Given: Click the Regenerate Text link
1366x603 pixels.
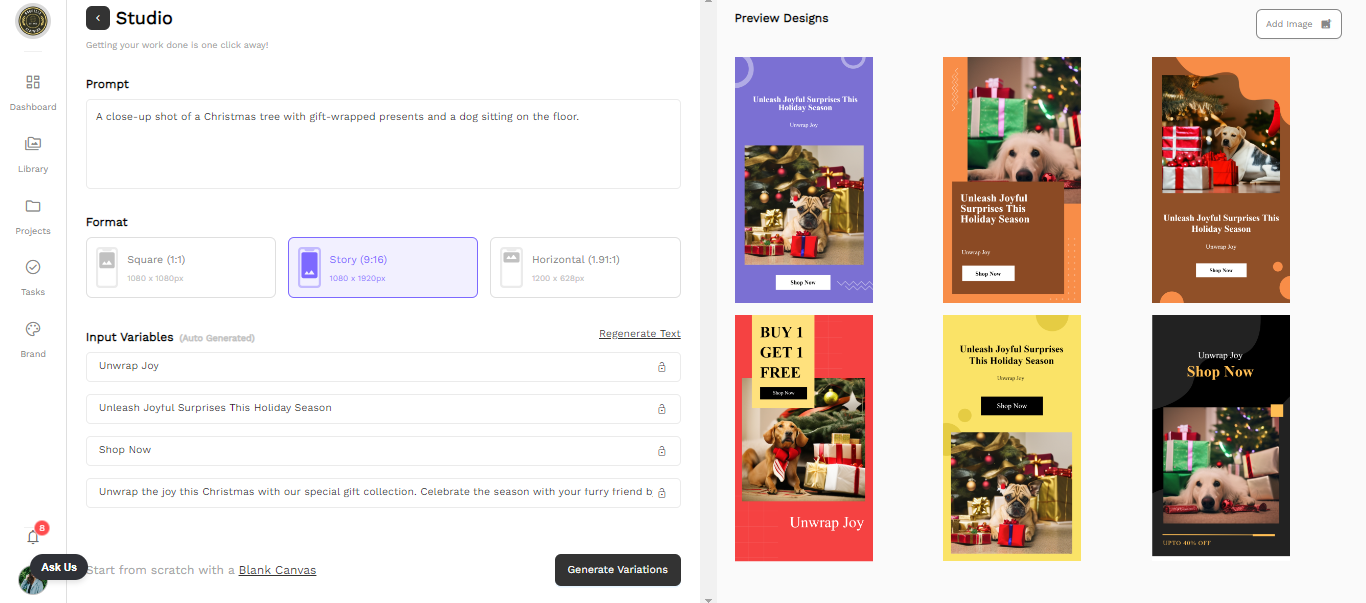Looking at the screenshot, I should pos(640,334).
